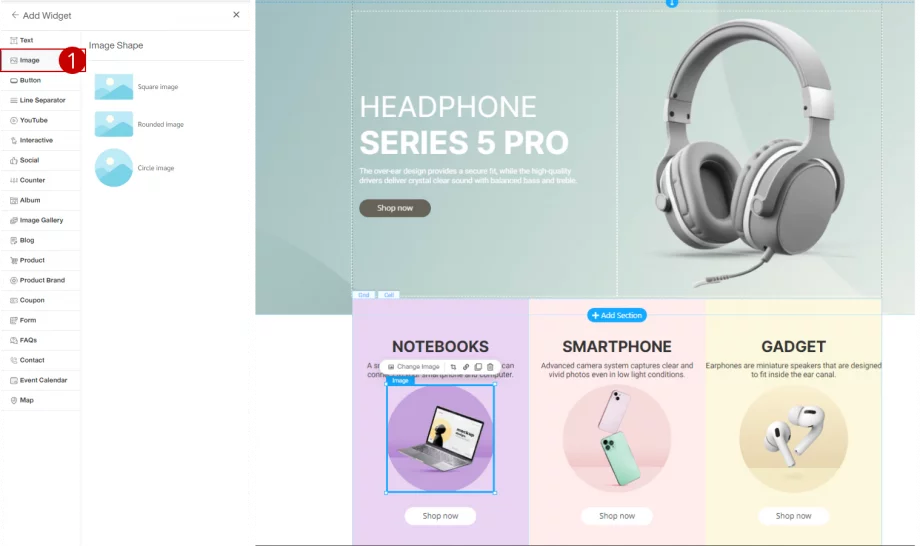This screenshot has width=920, height=546.
Task: Open the Image Gallery widget
Action: (40, 221)
